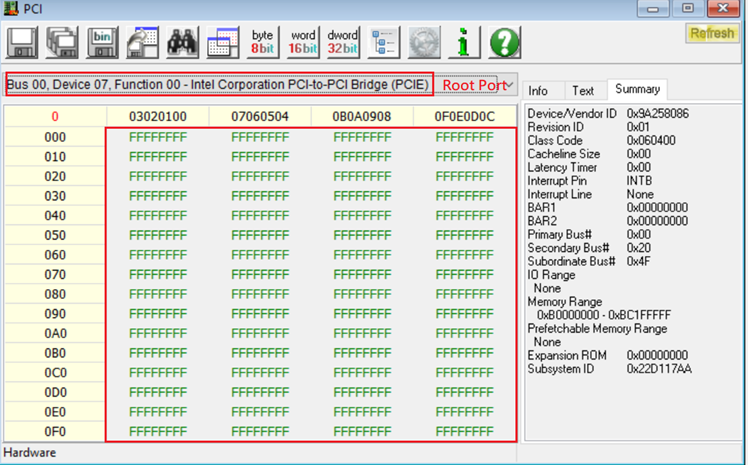
Task: Click Subordinate Bus# value 0x4F
Action: coord(638,261)
